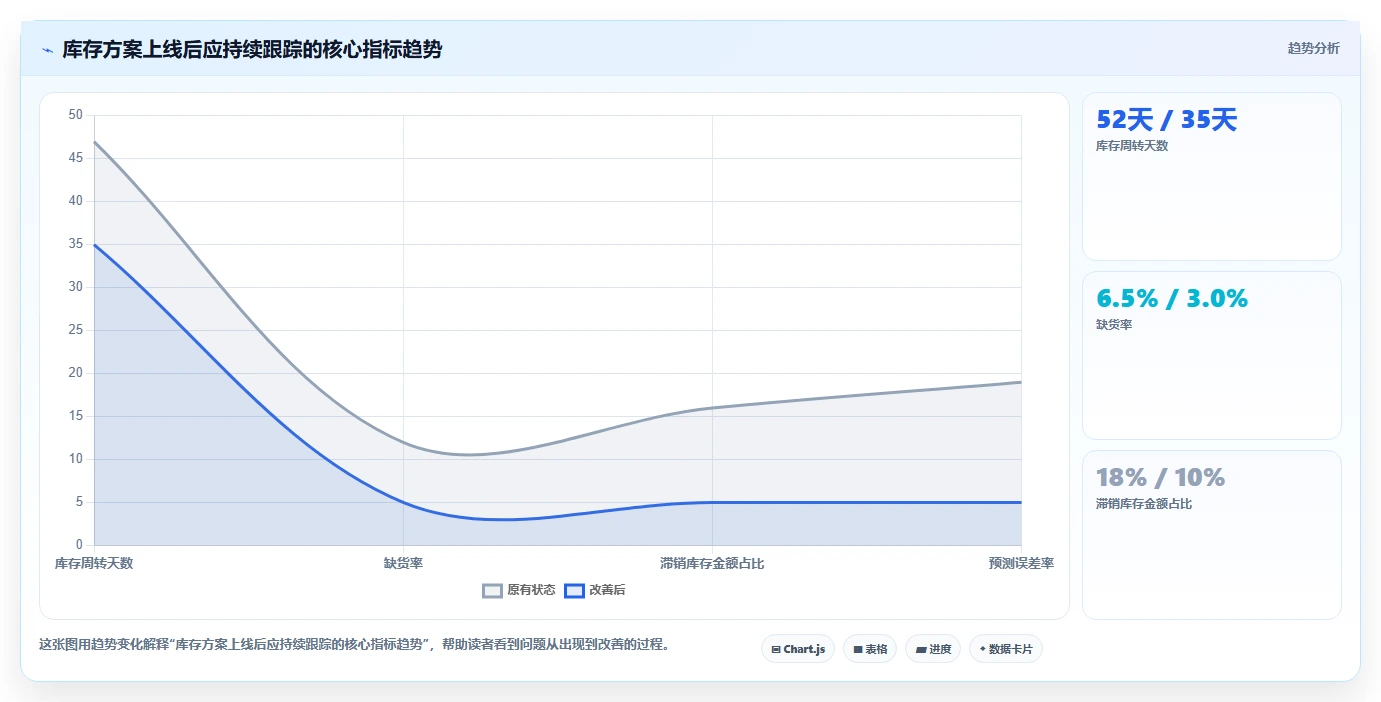Image resolution: width=1381 pixels, height=702 pixels.
Task: Click the y-axis value 50
Action: coord(76,115)
